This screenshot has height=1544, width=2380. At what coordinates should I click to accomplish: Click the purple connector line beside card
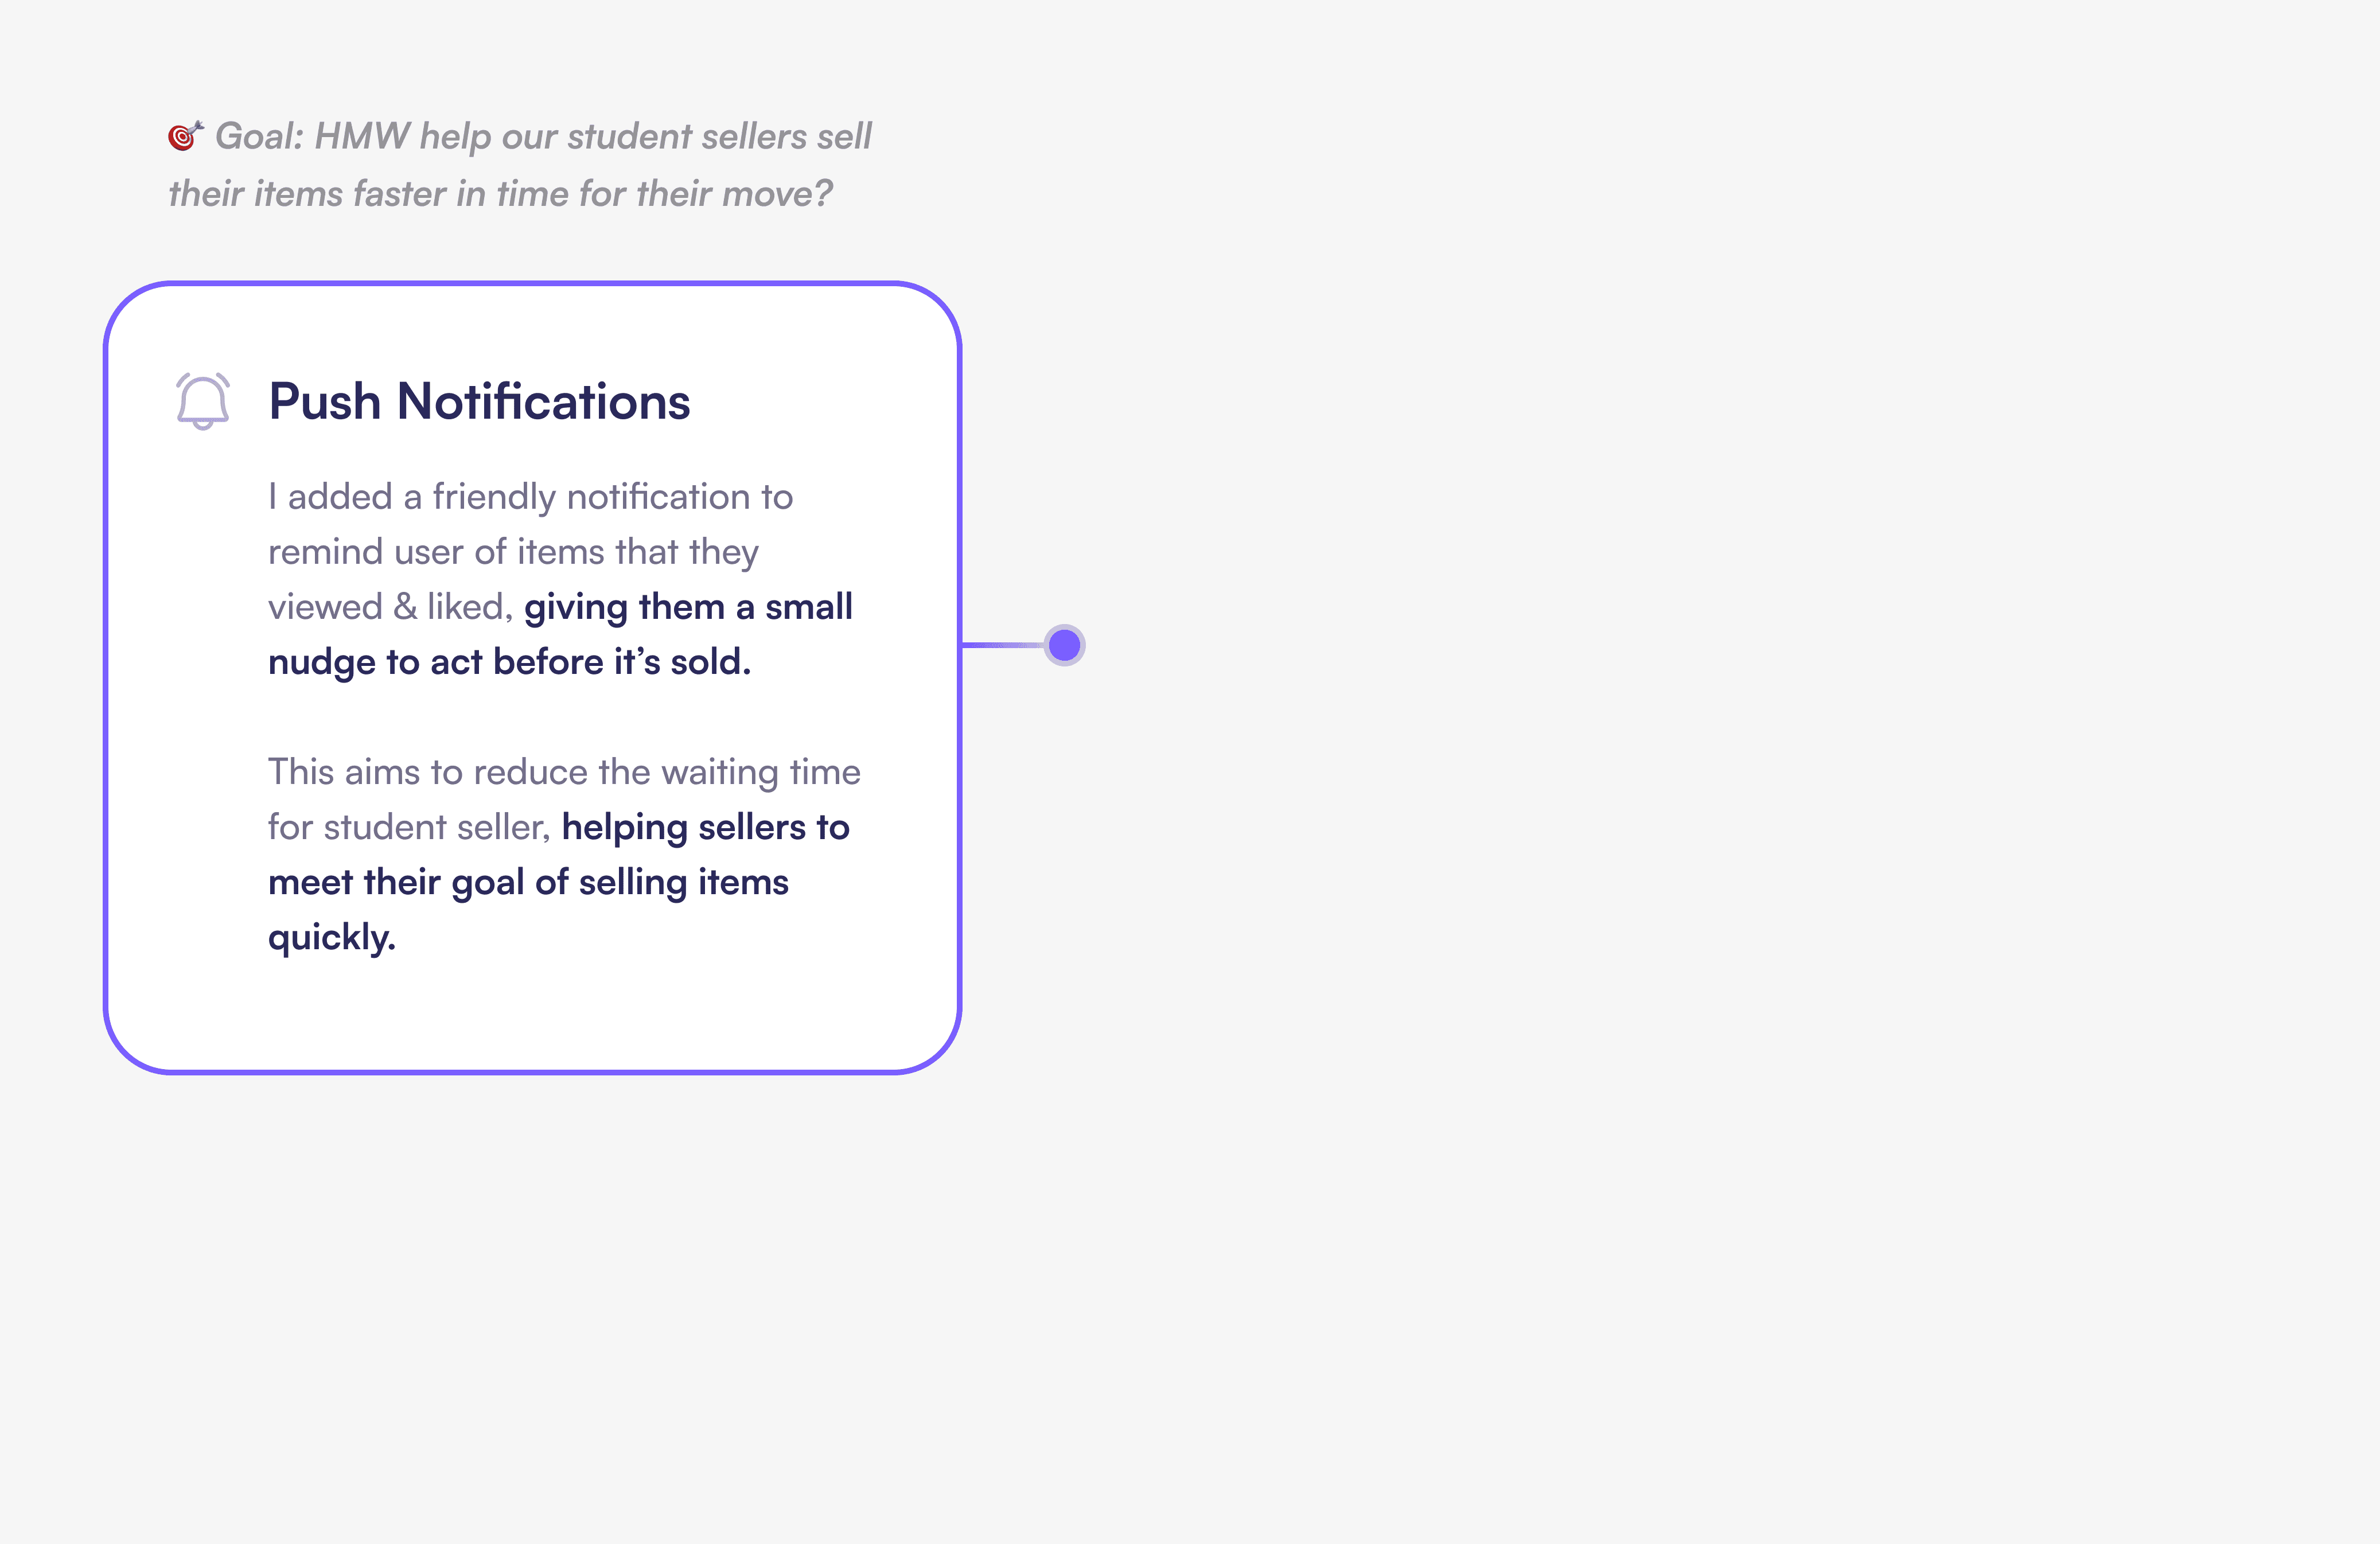click(x=1002, y=645)
